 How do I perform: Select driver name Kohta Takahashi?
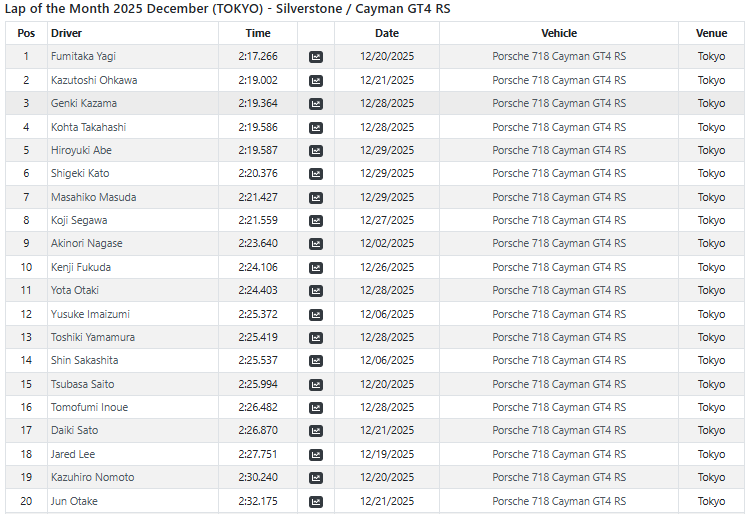pos(88,127)
